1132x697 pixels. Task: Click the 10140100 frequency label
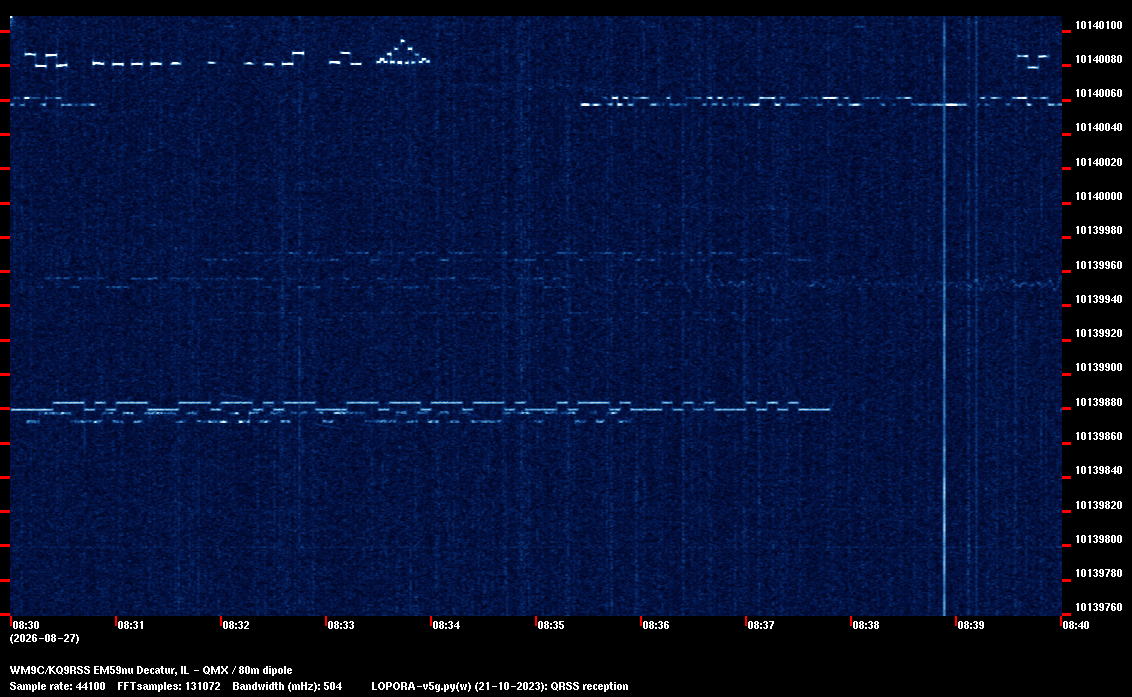point(1099,25)
